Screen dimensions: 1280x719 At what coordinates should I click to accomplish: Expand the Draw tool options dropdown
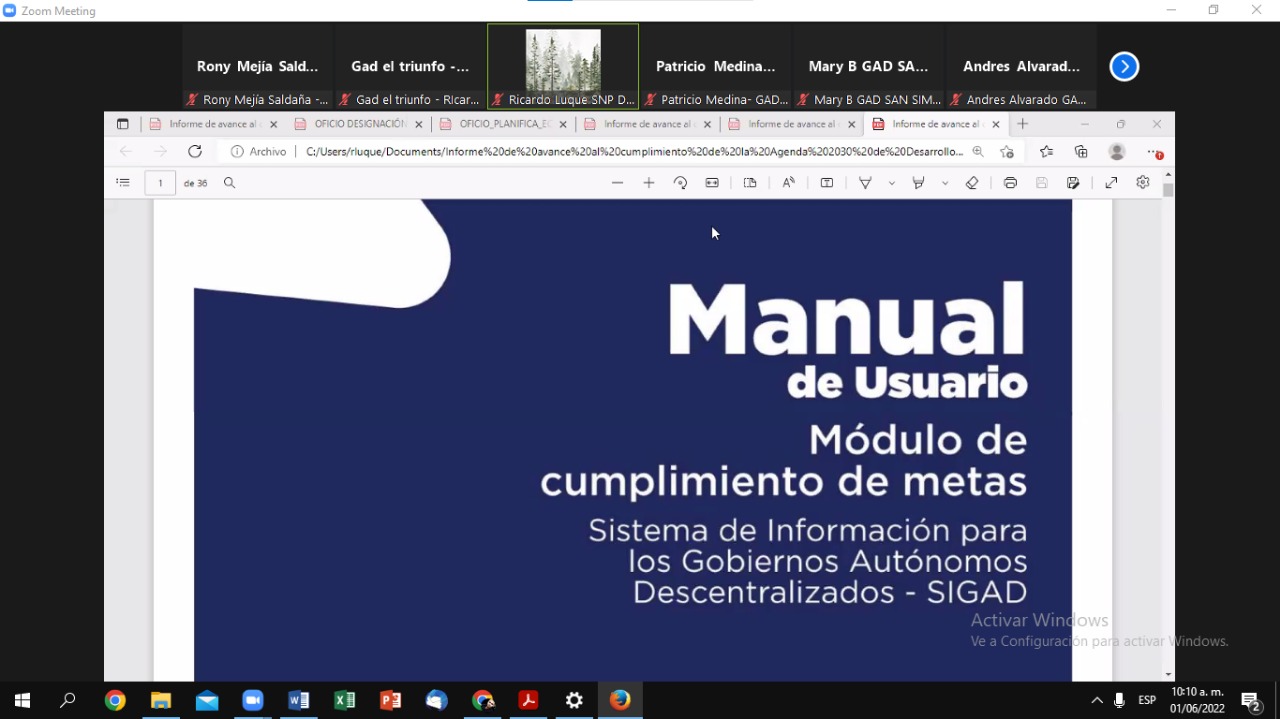891,183
